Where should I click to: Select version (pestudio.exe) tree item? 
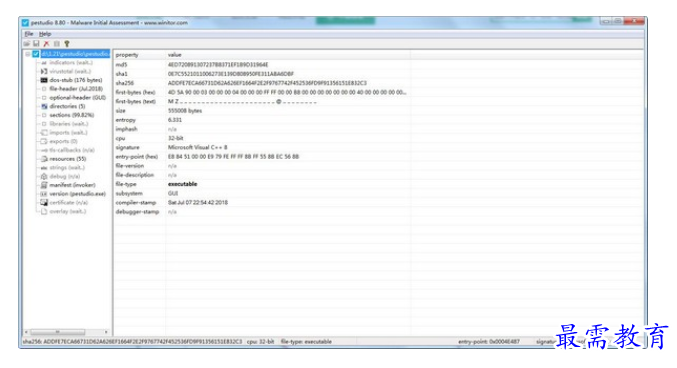77,194
